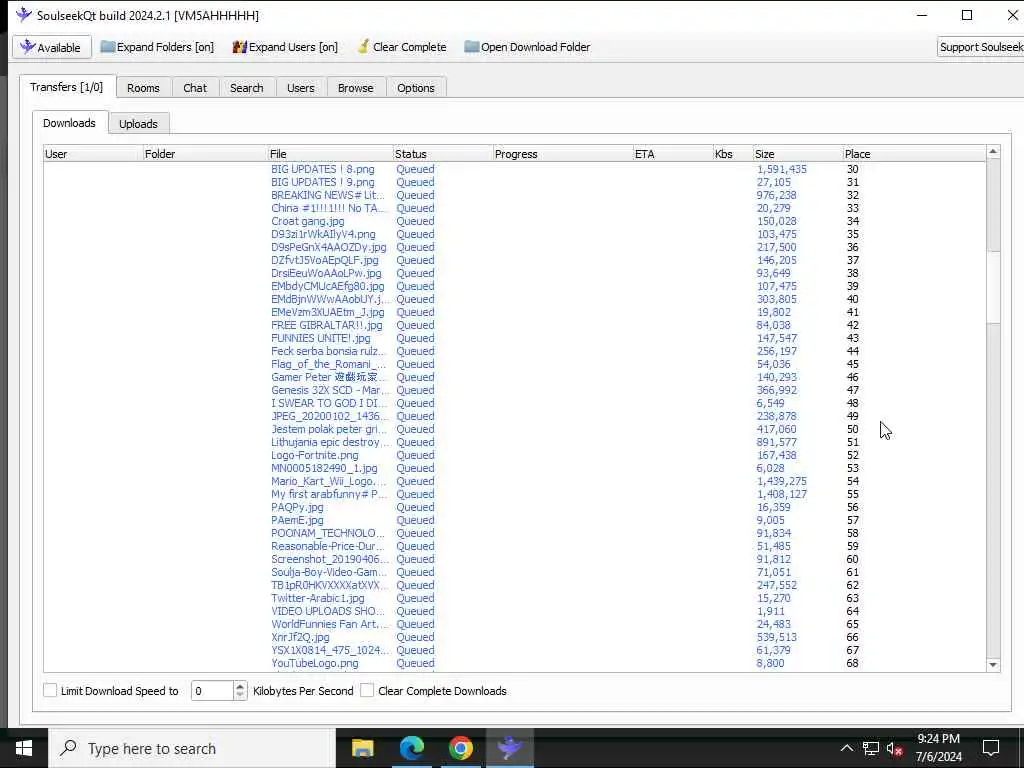Launch Microsoft Edge from the taskbar
Image resolution: width=1024 pixels, height=768 pixels.
(x=411, y=748)
